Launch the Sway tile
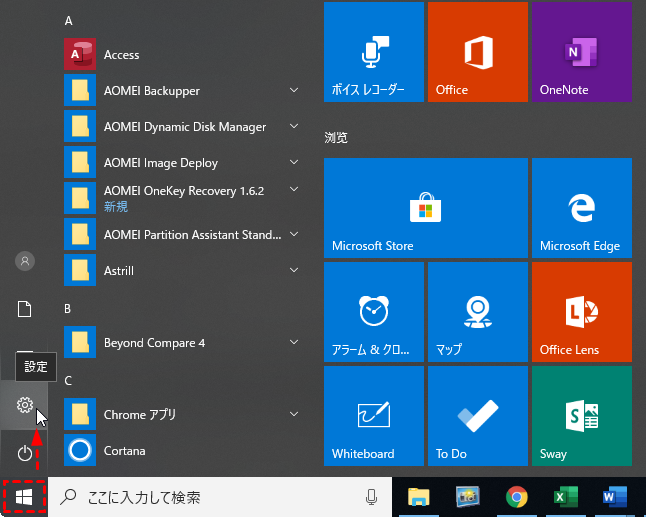This screenshot has height=517, width=646. coord(581,415)
